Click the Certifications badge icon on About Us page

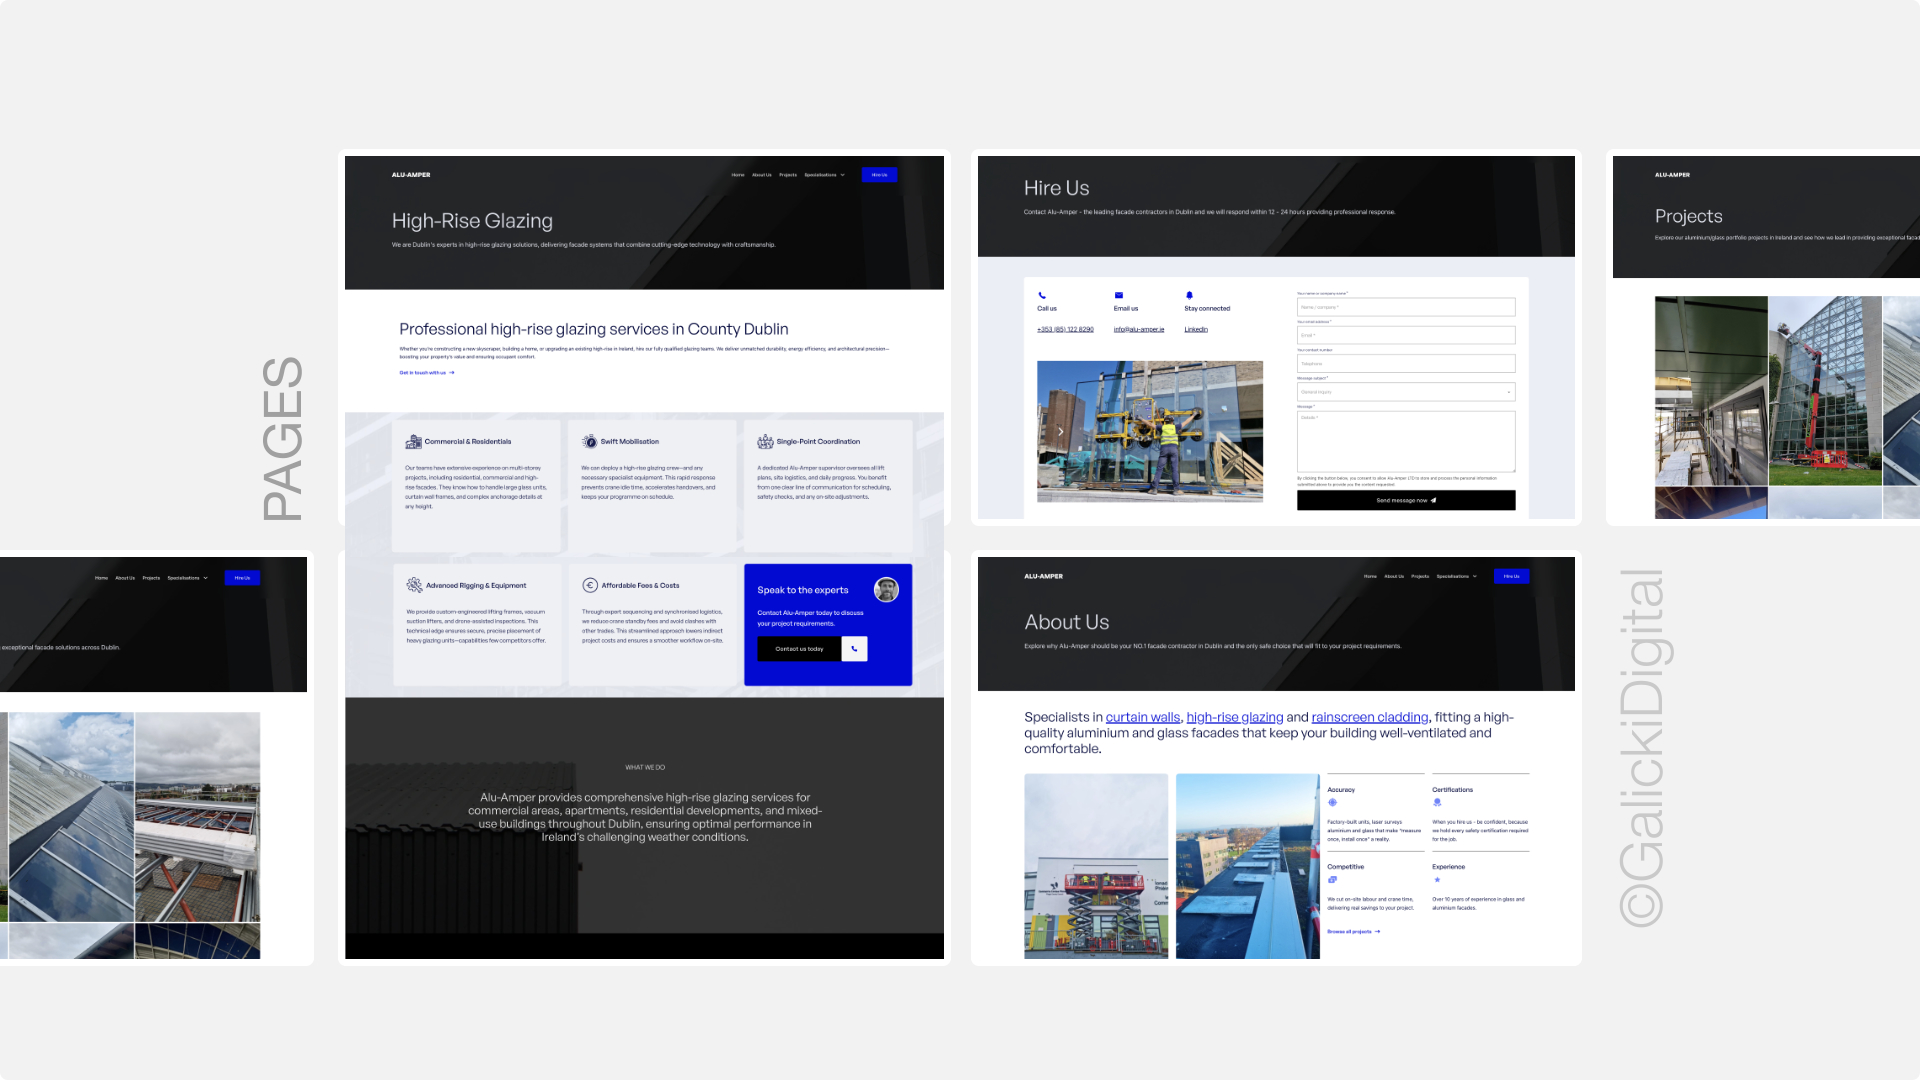pyautogui.click(x=1437, y=802)
